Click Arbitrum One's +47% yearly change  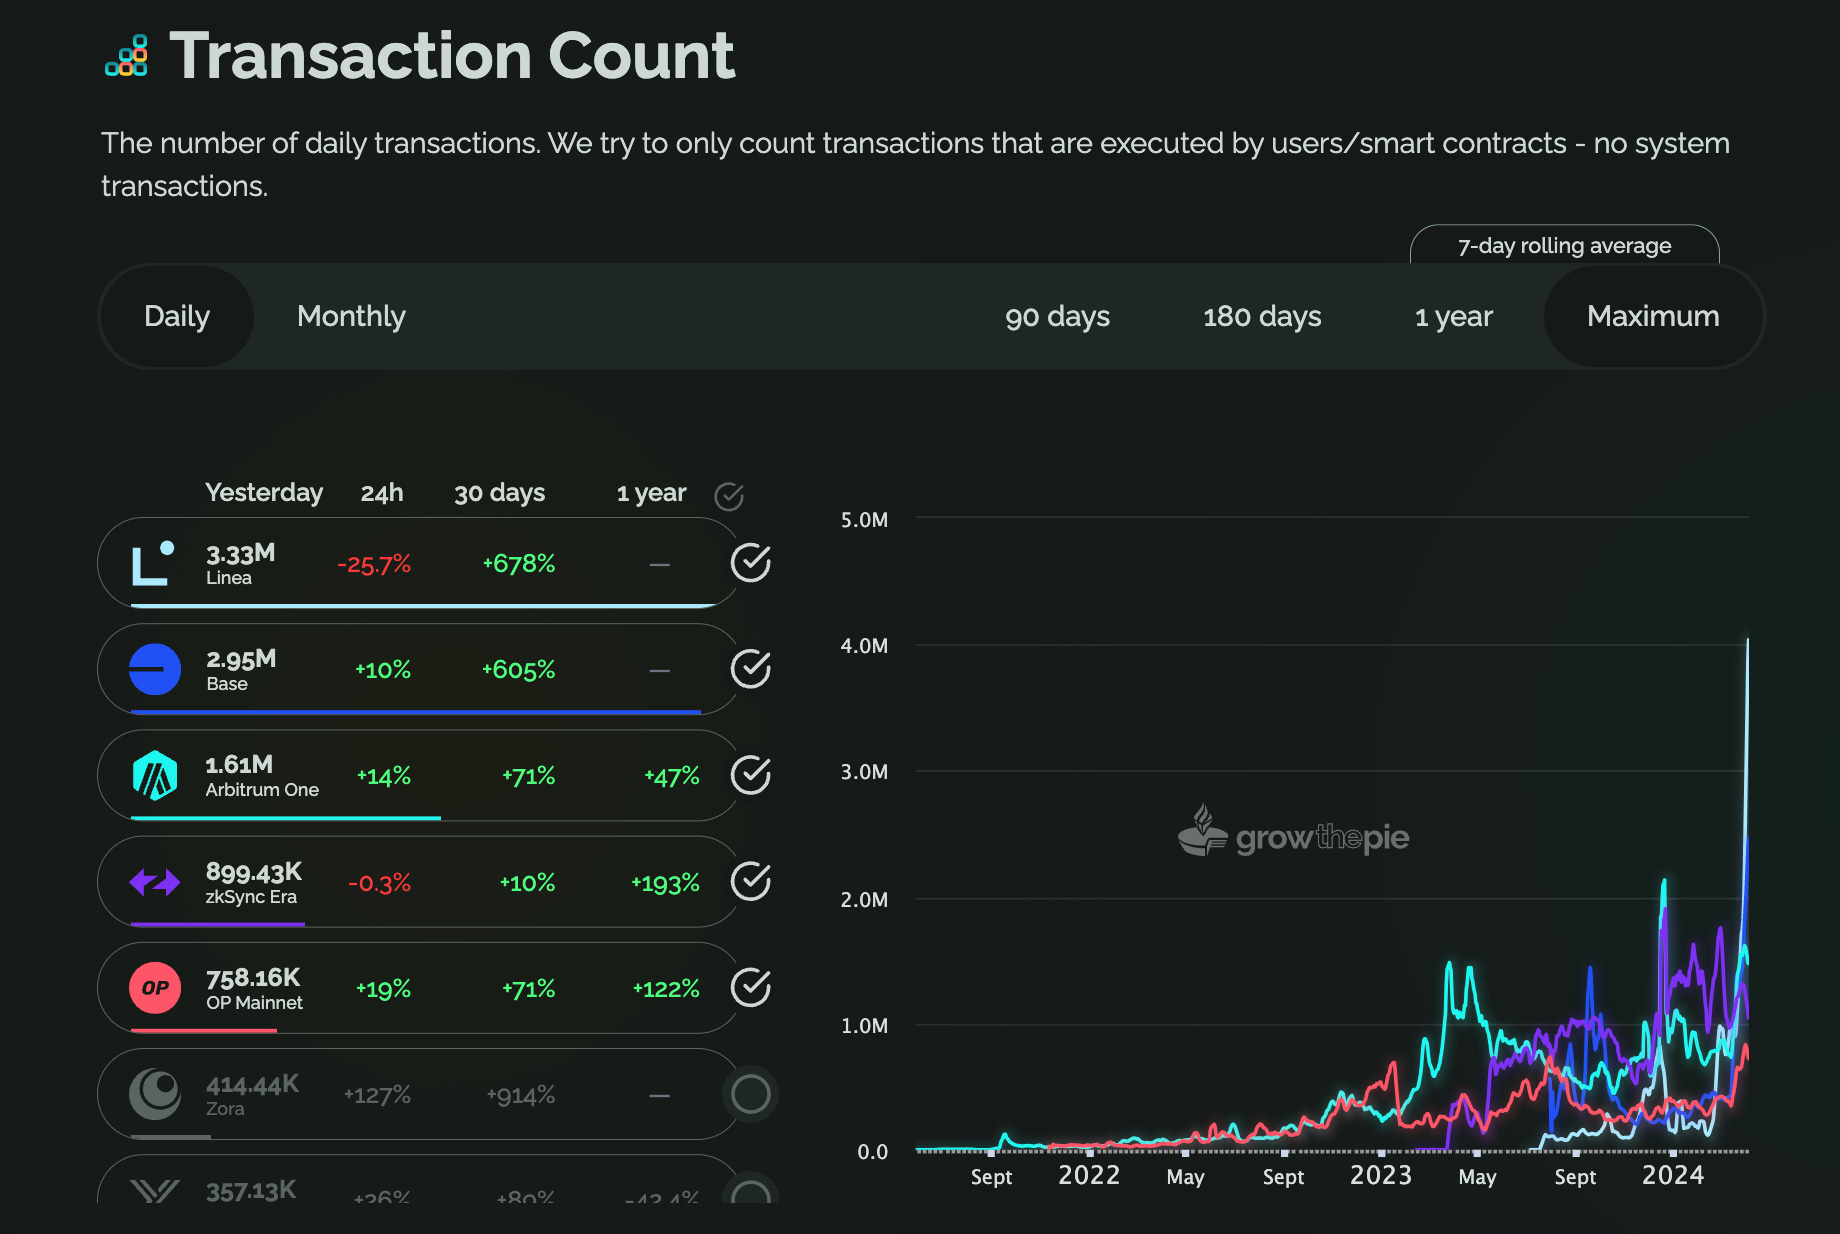pos(672,776)
